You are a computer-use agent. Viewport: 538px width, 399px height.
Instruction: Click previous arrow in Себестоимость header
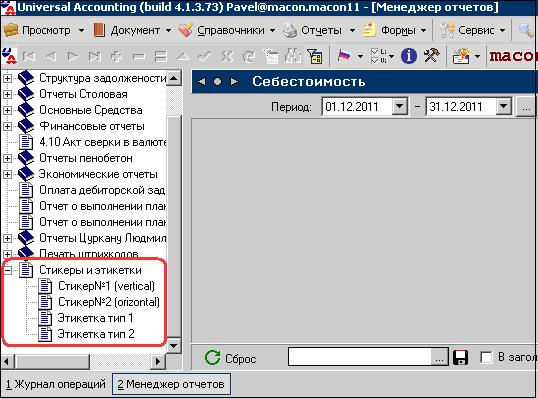point(202,82)
